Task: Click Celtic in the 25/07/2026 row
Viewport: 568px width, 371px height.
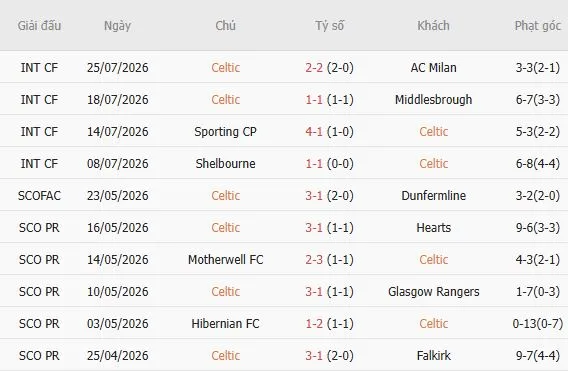Action: pos(225,68)
